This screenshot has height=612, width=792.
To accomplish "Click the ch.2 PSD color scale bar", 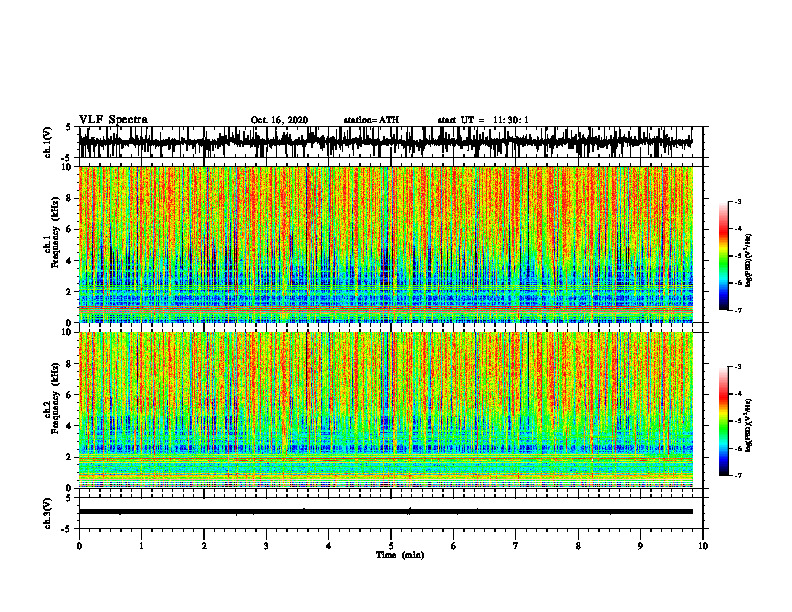I will point(723,421).
